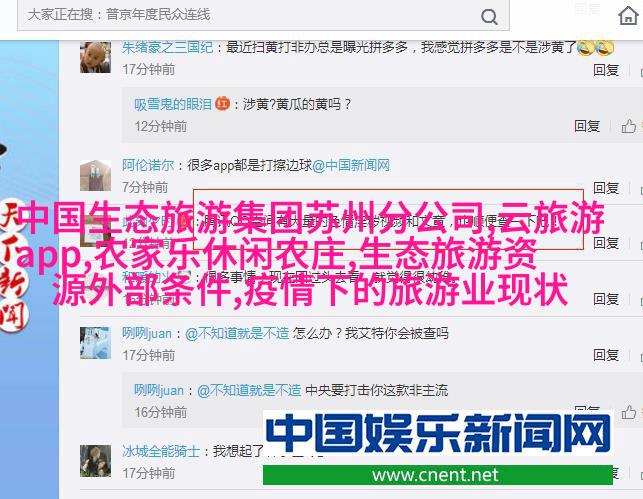Reply to 阿伦诺尔's comment
This screenshot has height=499, width=643.
pyautogui.click(x=606, y=188)
